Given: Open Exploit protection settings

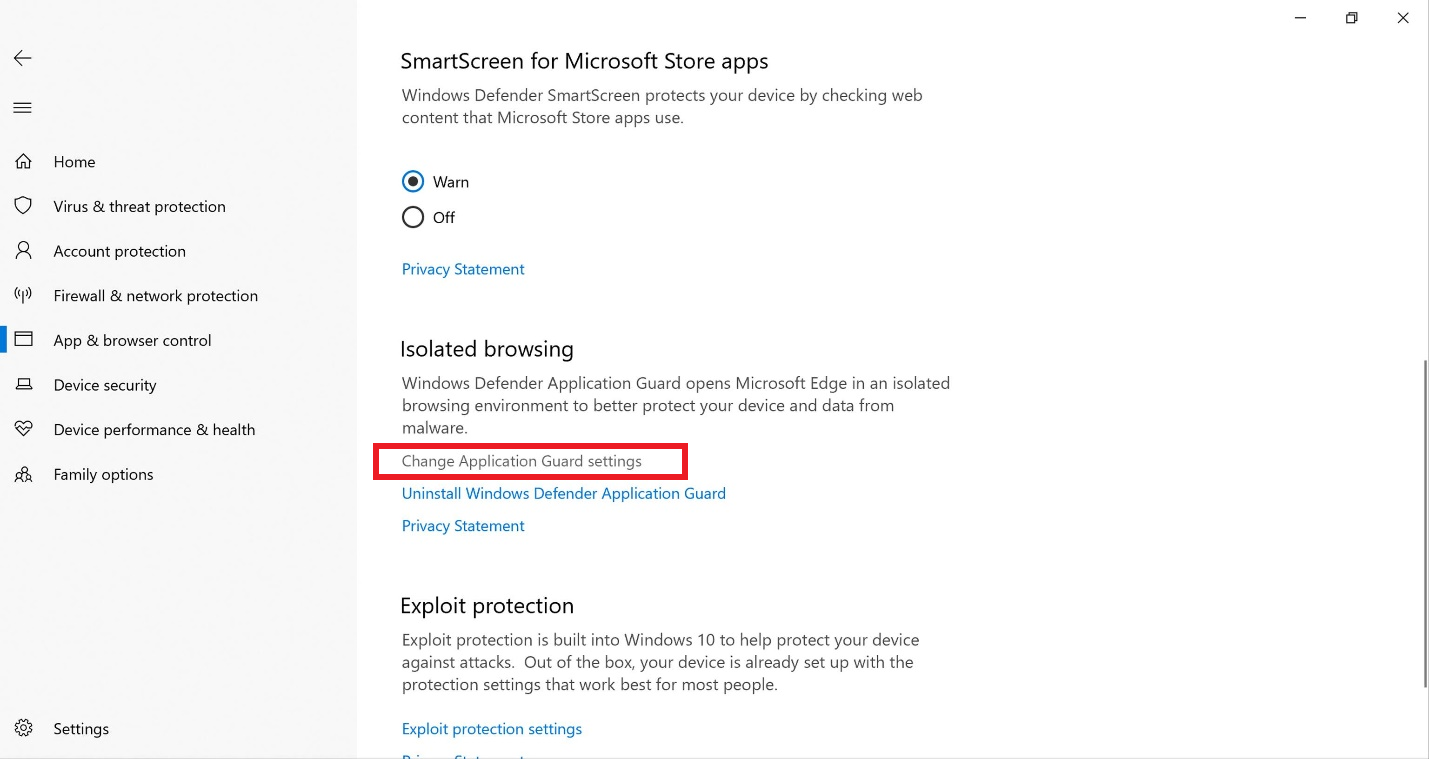Looking at the screenshot, I should [492, 728].
